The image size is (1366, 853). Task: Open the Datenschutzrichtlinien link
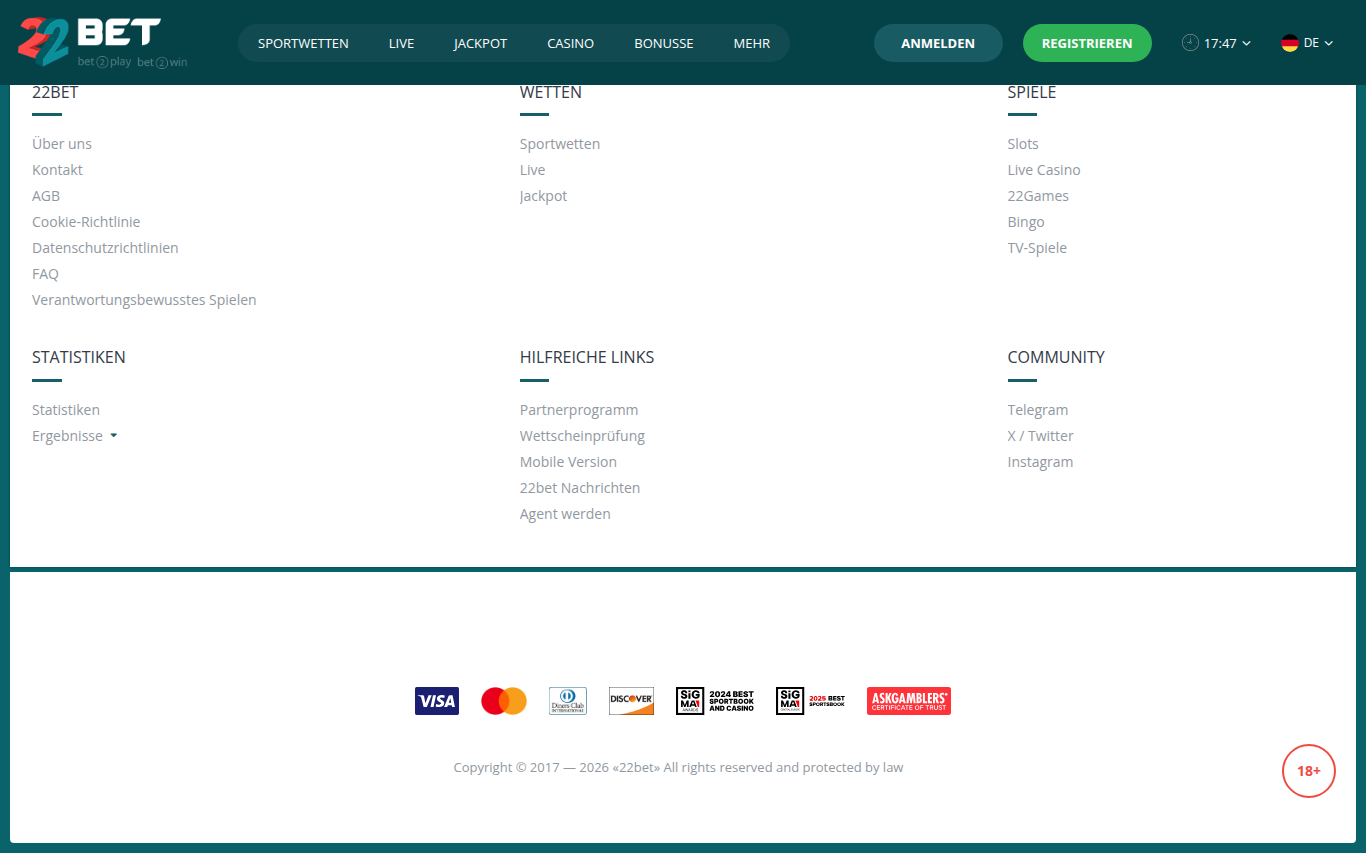point(105,248)
